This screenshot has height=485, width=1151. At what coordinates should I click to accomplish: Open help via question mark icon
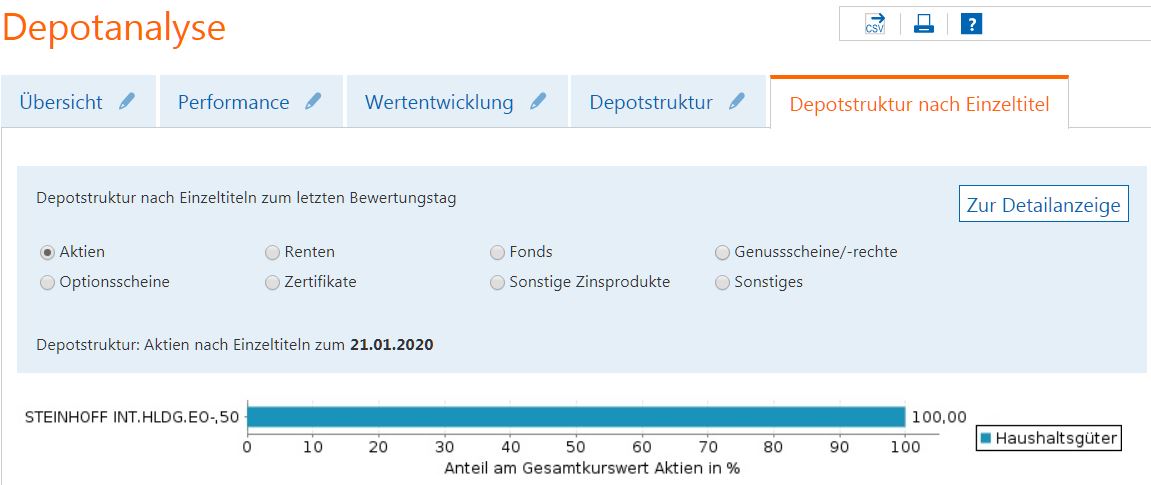coord(971,24)
